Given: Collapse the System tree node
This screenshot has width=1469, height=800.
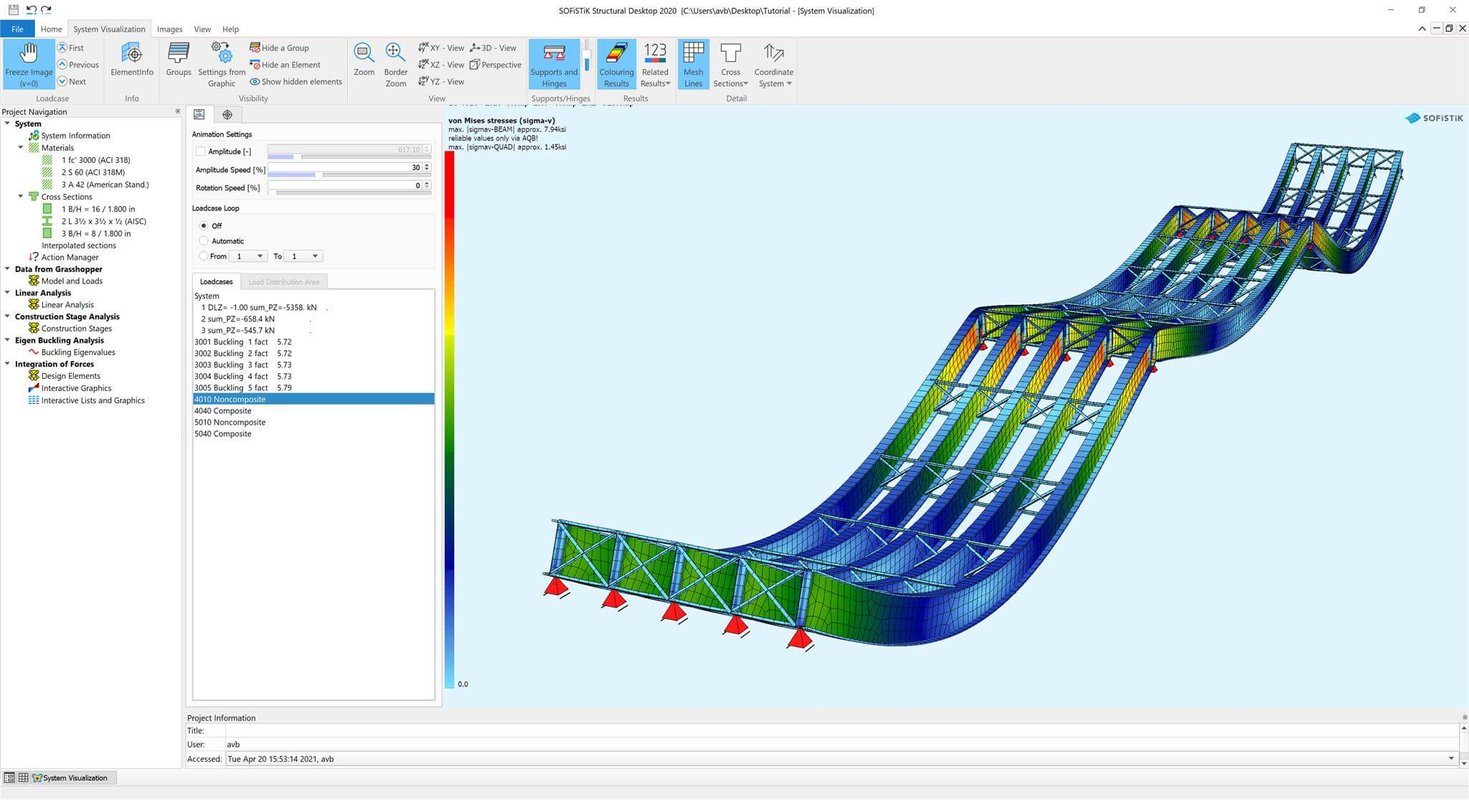Looking at the screenshot, I should point(7,123).
